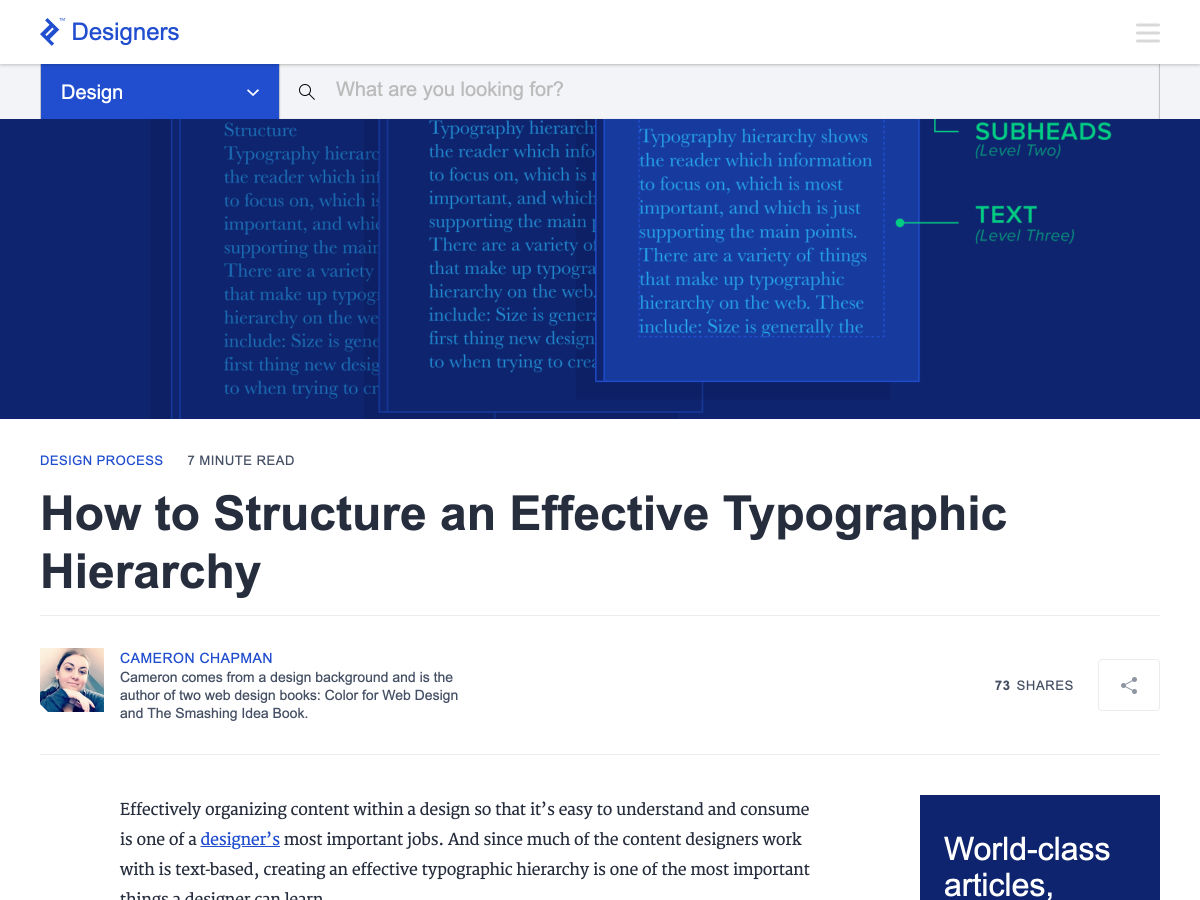Click the 73 SHARES counter
Screen dimensions: 1200x900
pyautogui.click(x=1033, y=686)
